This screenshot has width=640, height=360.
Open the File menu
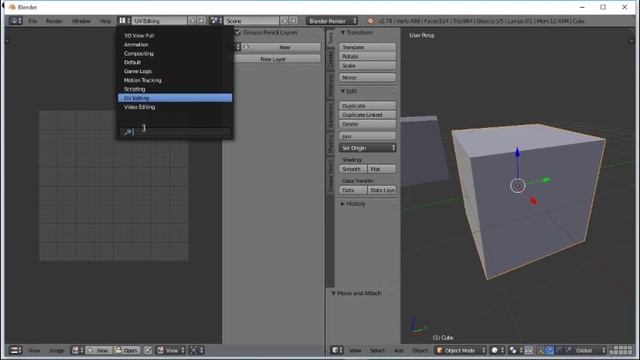point(33,21)
